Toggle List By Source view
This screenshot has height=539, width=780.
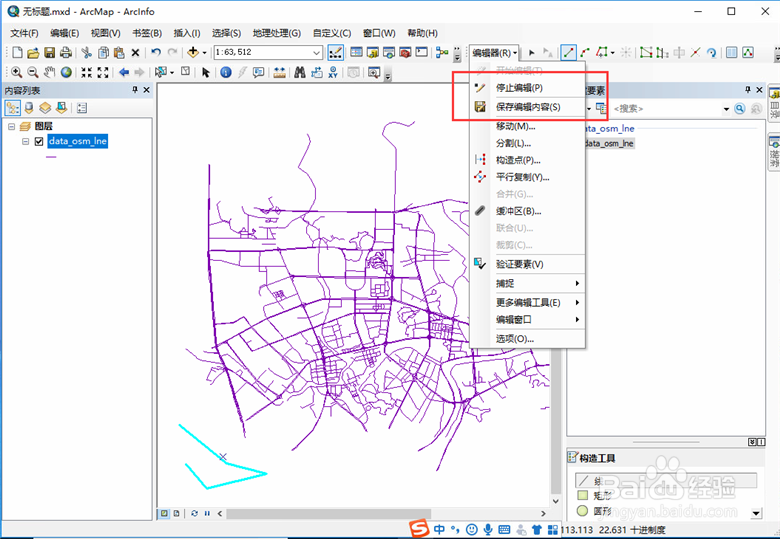pos(29,108)
